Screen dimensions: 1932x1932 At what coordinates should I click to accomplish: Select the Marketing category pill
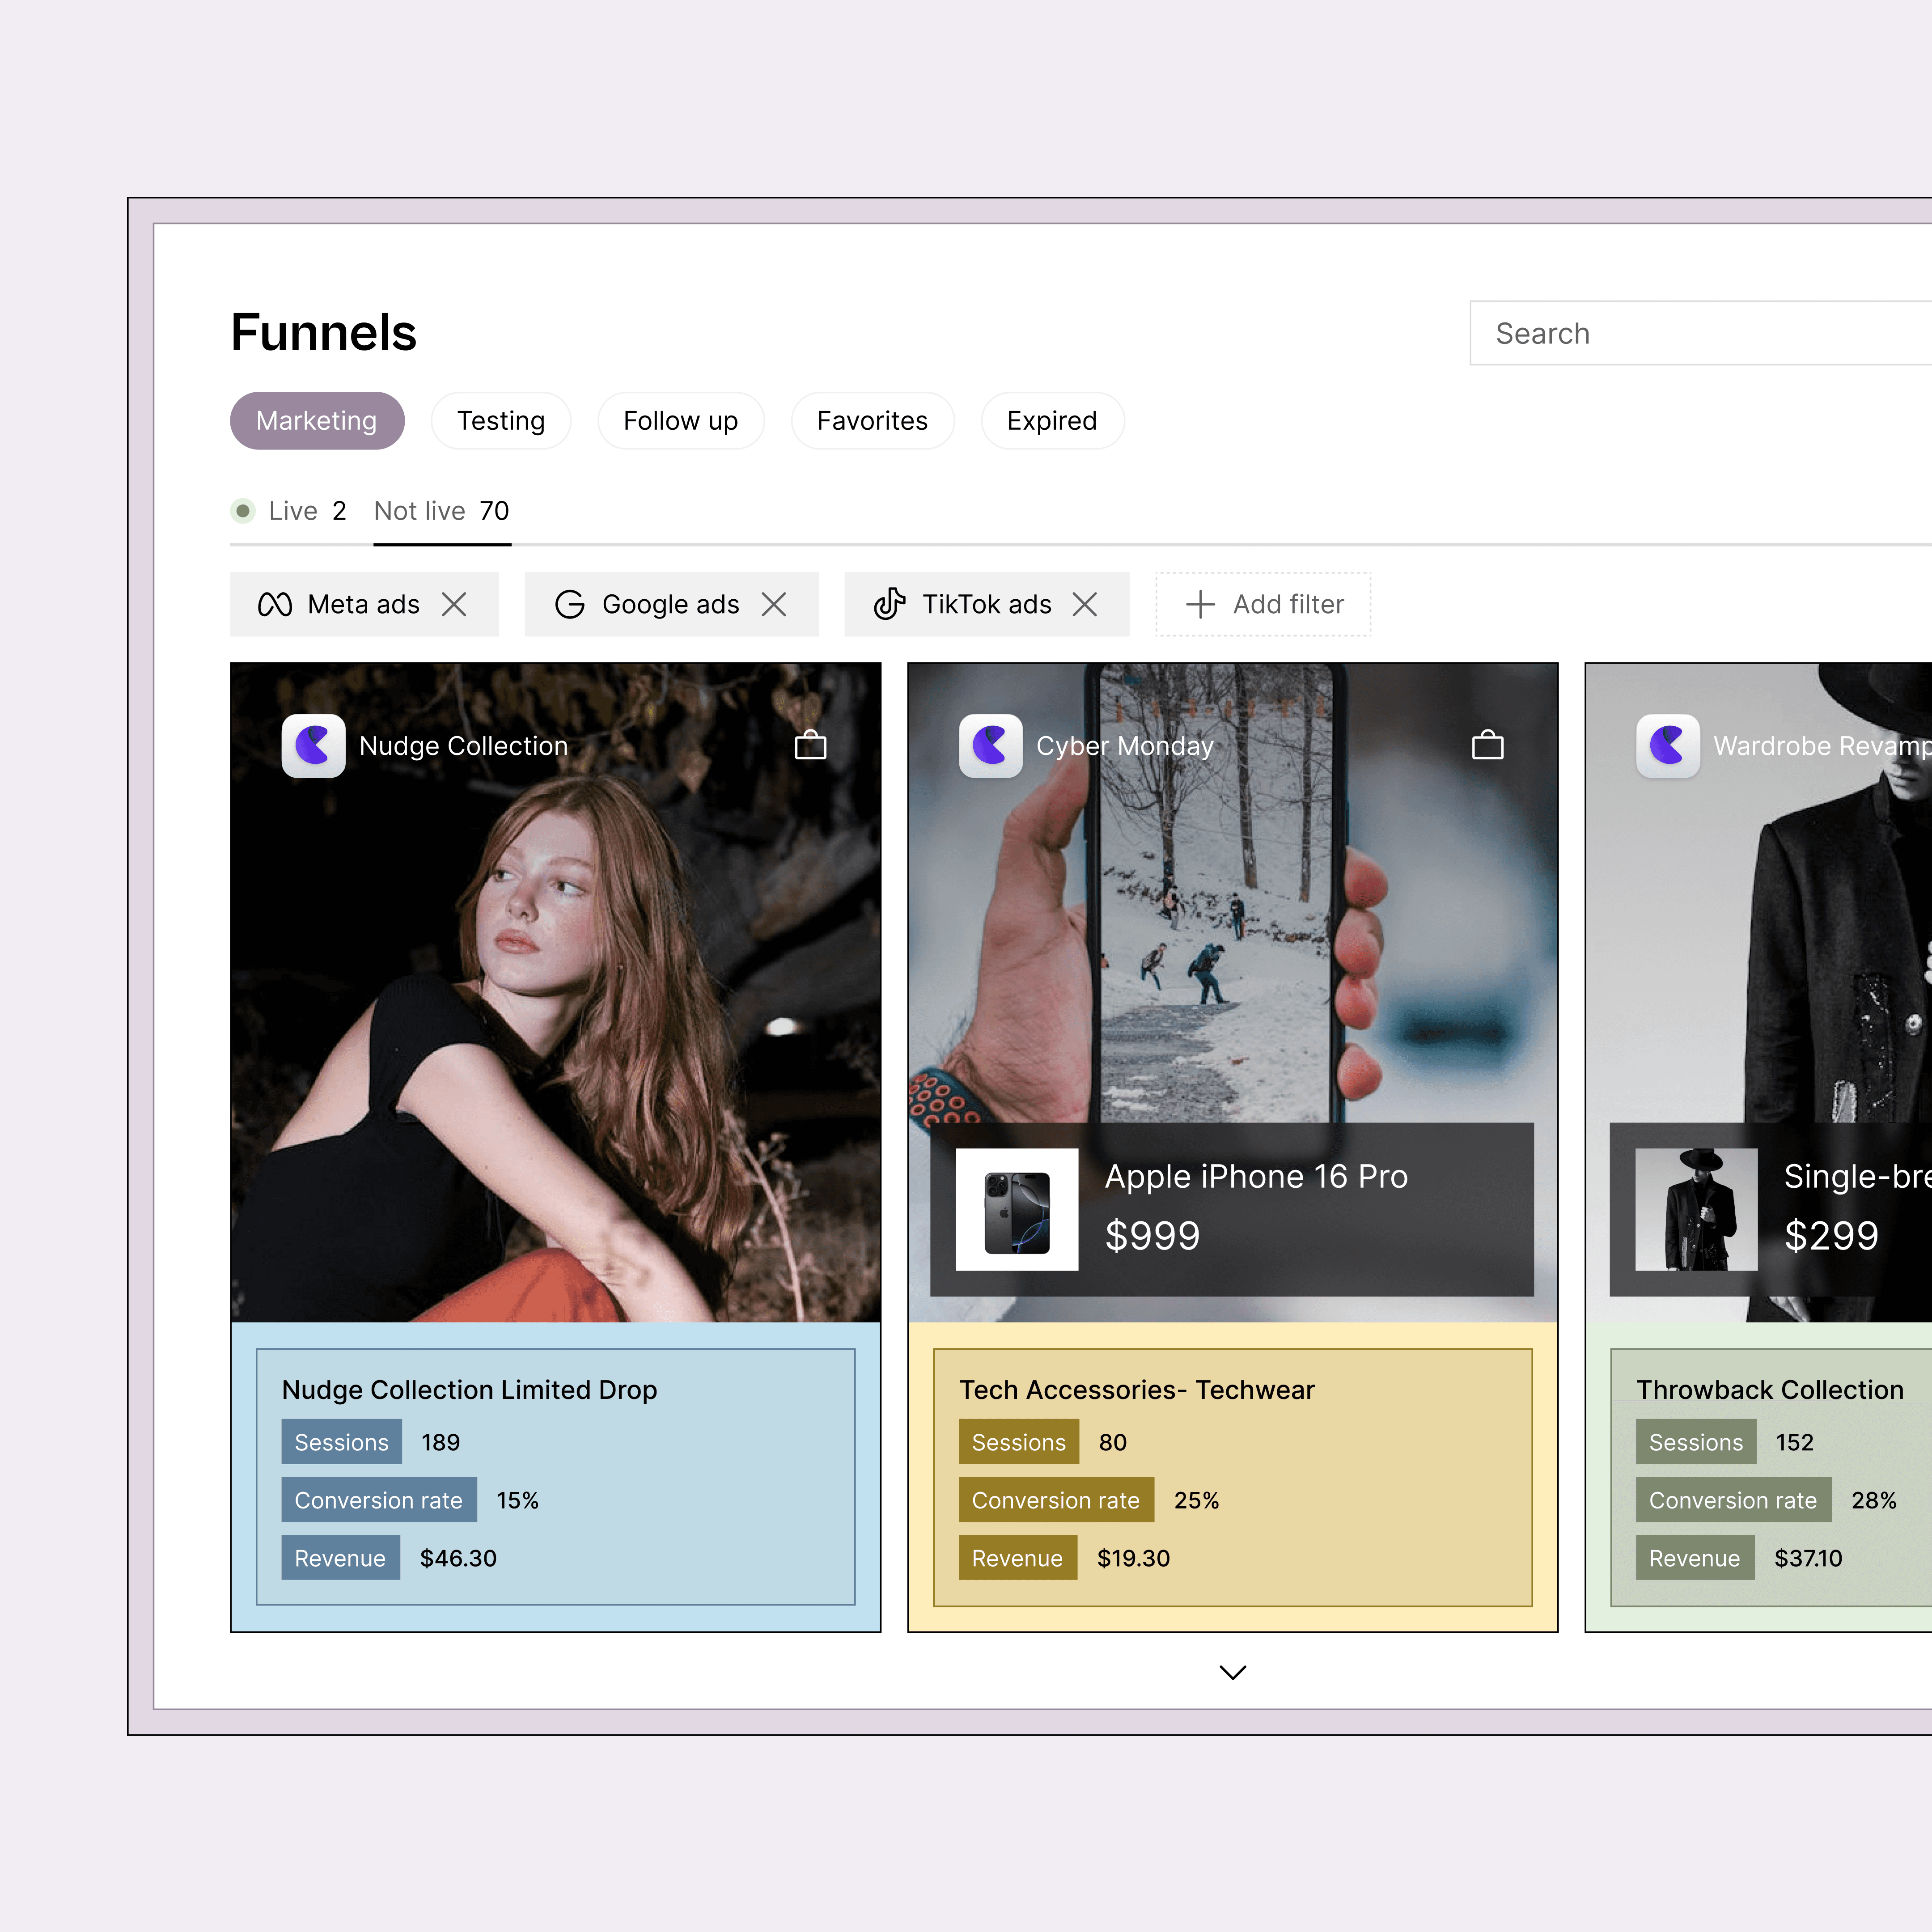317,421
